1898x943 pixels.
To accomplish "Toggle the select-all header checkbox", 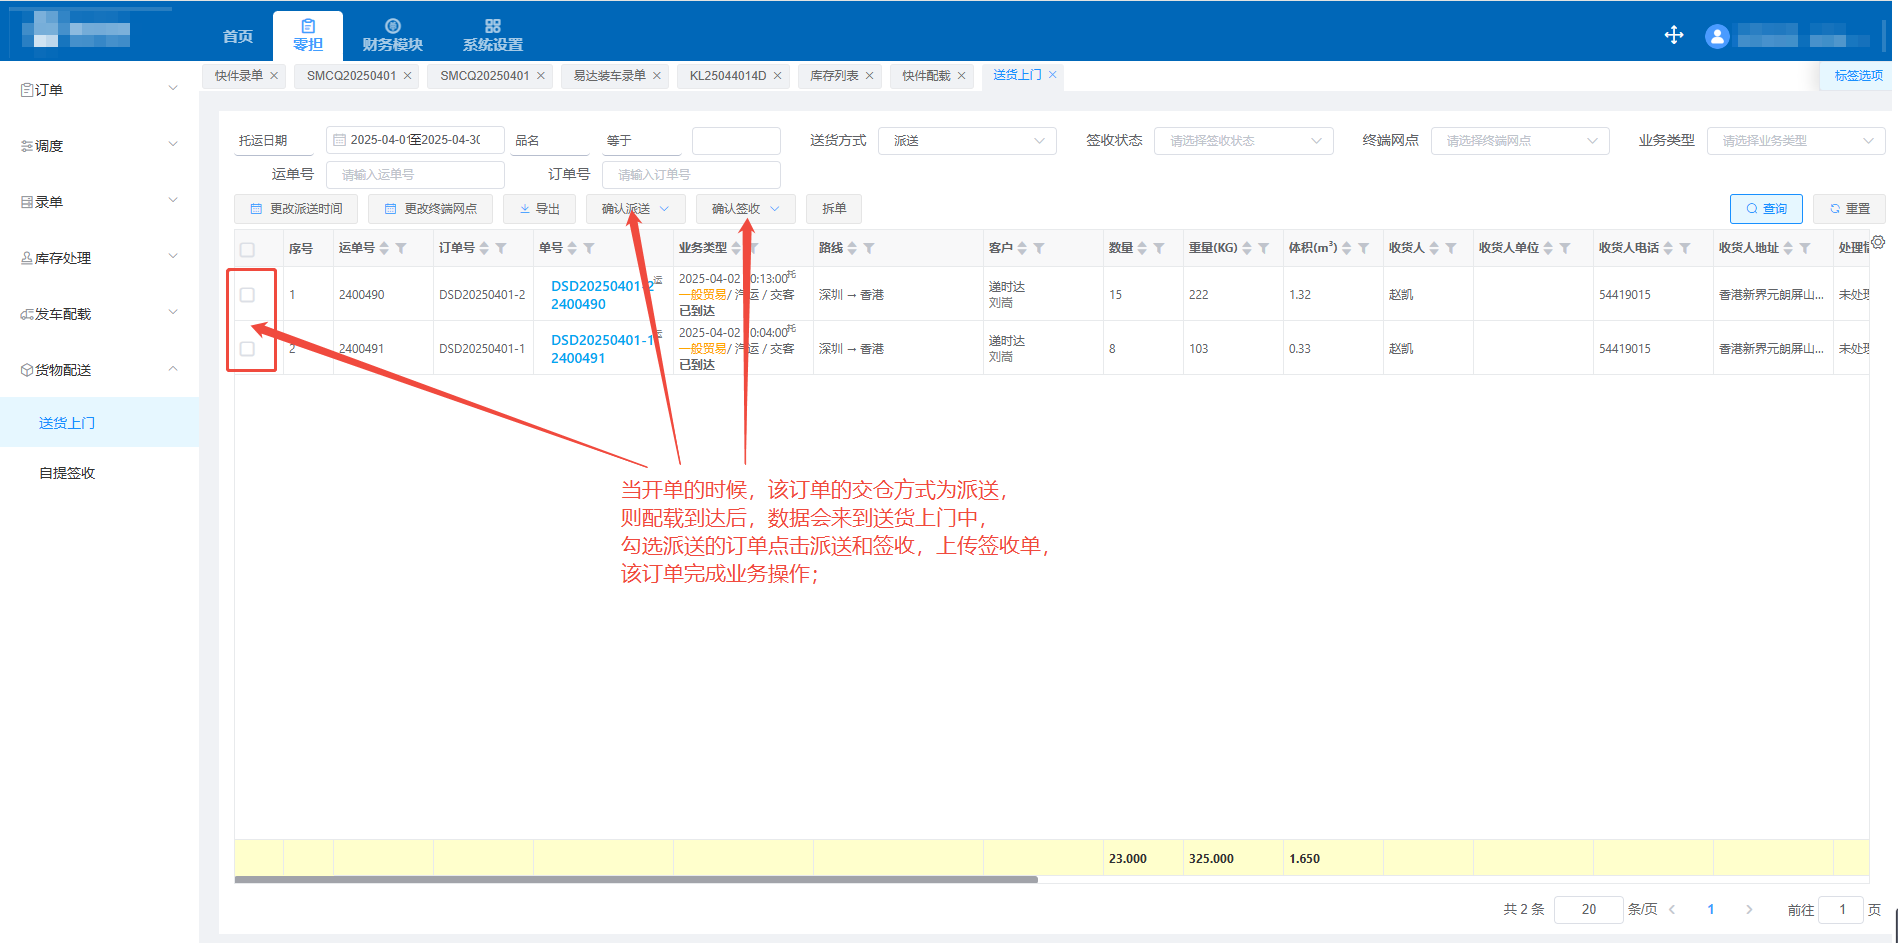I will click(247, 249).
